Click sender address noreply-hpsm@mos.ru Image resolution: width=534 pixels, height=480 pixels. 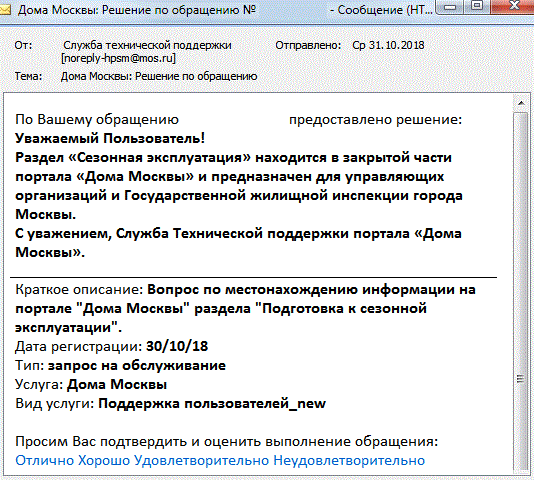[119, 58]
